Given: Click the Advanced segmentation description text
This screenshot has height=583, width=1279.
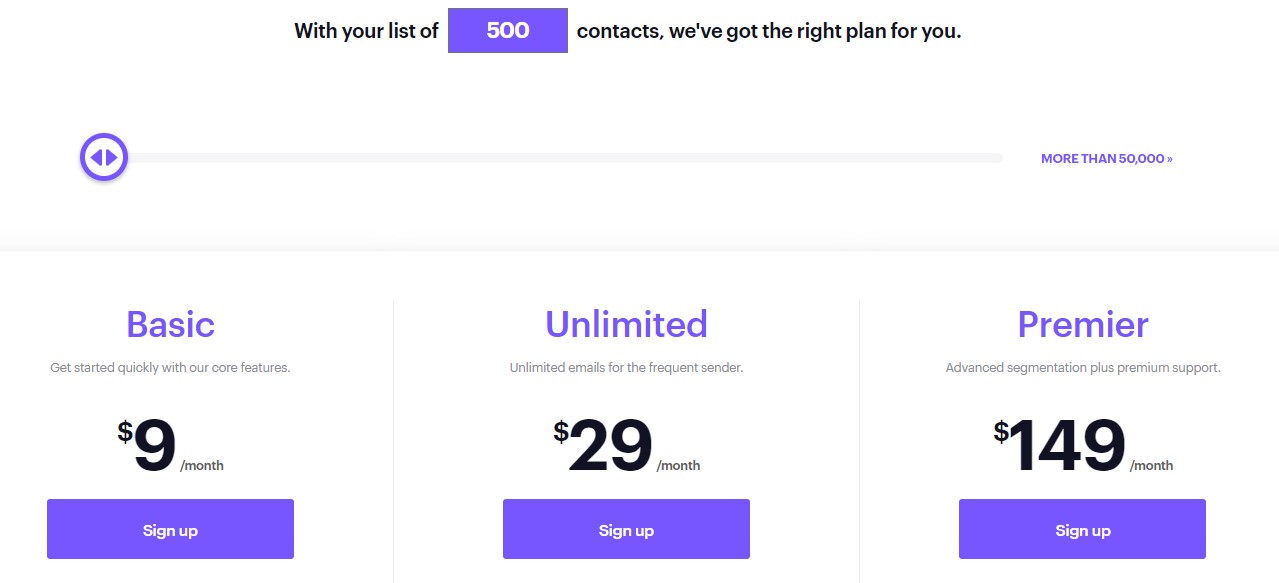Looking at the screenshot, I should pos(1083,368).
